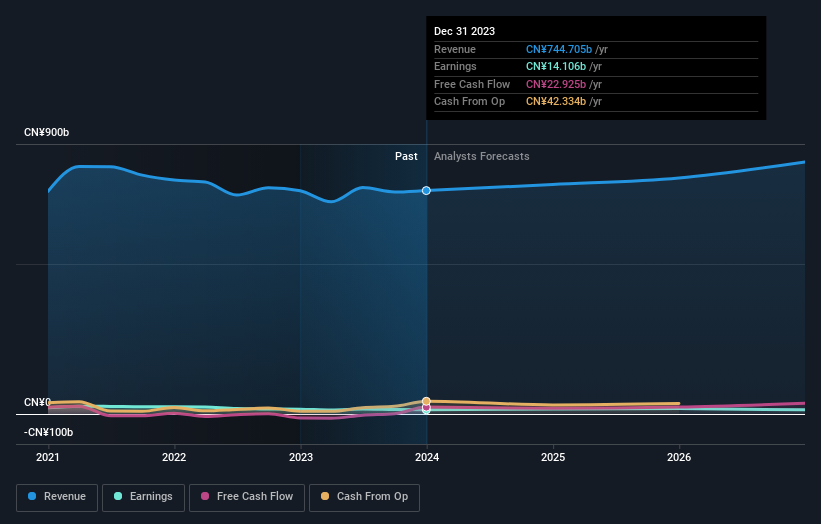The width and height of the screenshot is (821, 524).
Task: Click the 2025 x-axis label
Action: point(553,458)
